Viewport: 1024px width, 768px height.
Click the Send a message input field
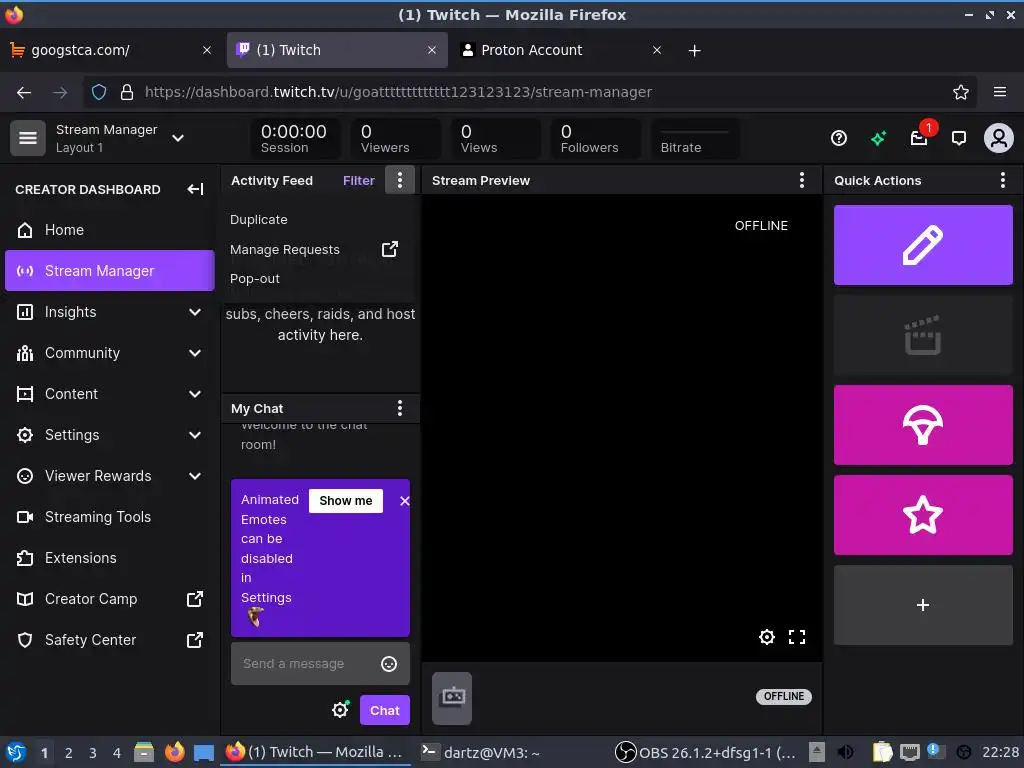tap(320, 664)
